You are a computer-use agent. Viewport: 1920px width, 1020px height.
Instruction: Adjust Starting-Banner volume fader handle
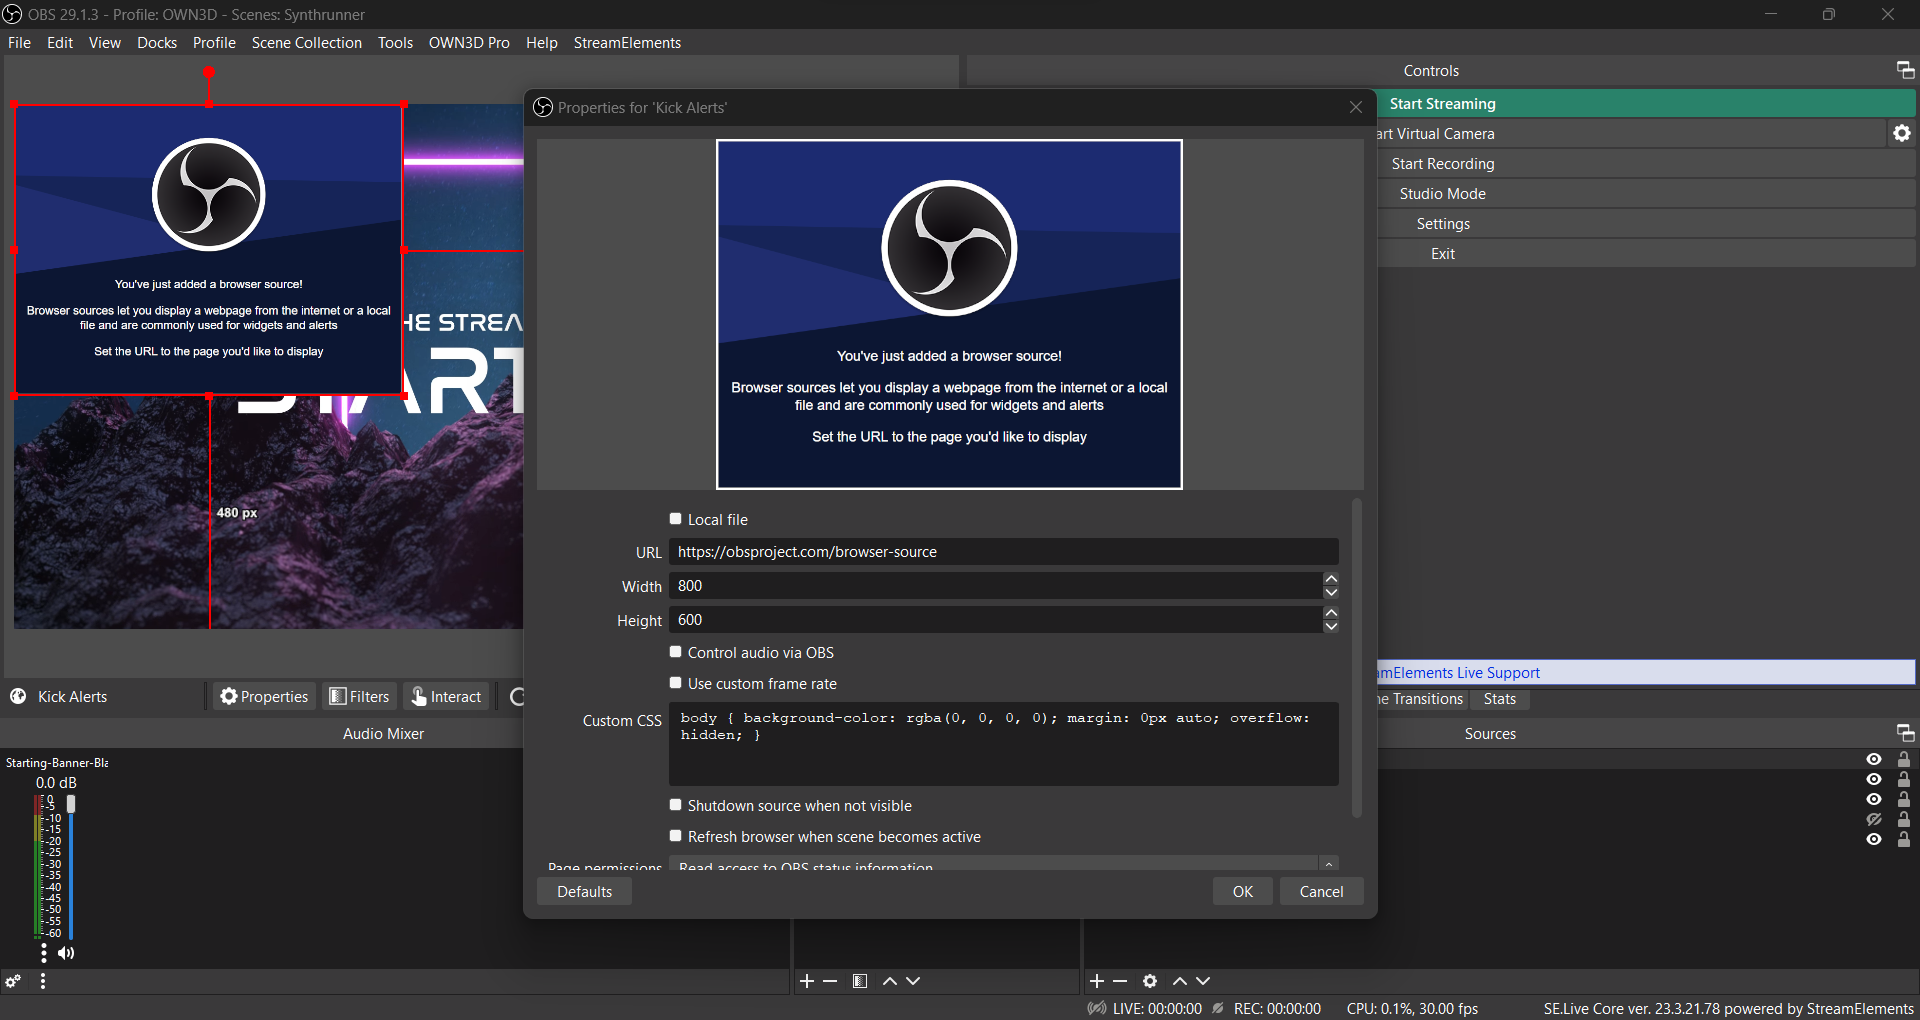tap(71, 803)
